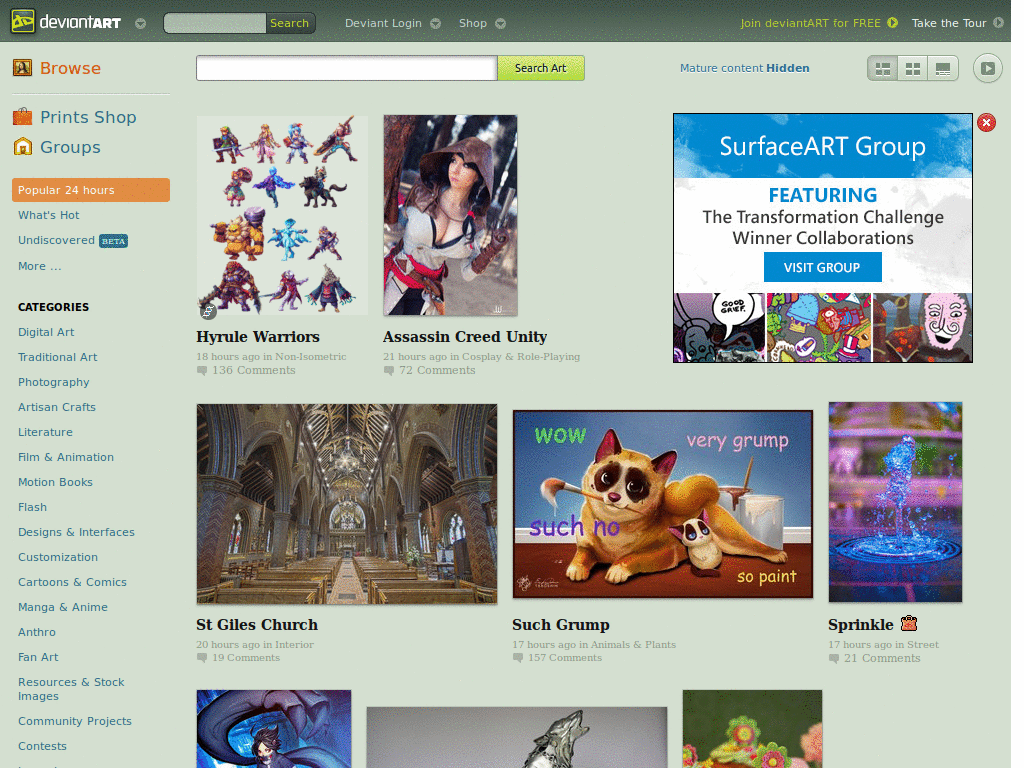Open Anthro category
This screenshot has height=768, width=1024.
pos(37,632)
